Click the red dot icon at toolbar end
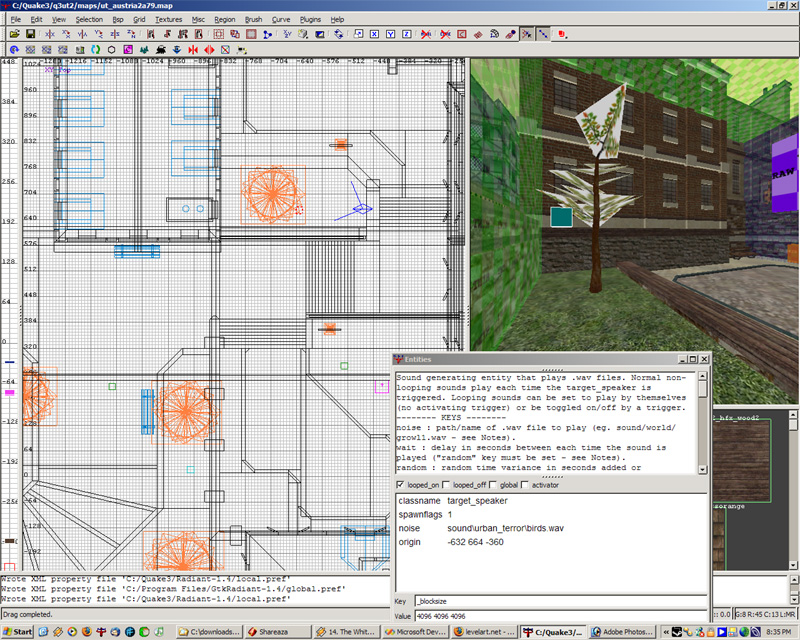 click(x=559, y=34)
